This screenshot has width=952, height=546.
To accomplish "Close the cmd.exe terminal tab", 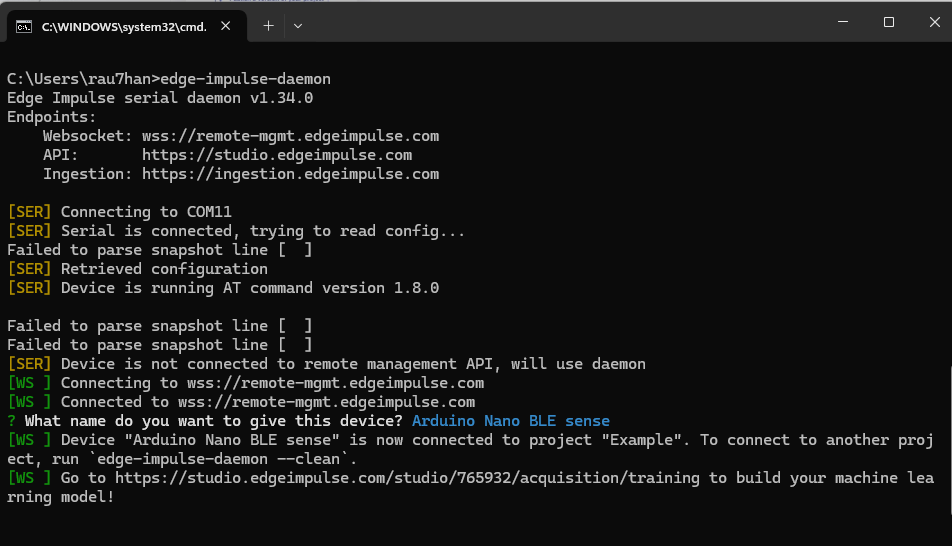I will pyautogui.click(x=225, y=26).
